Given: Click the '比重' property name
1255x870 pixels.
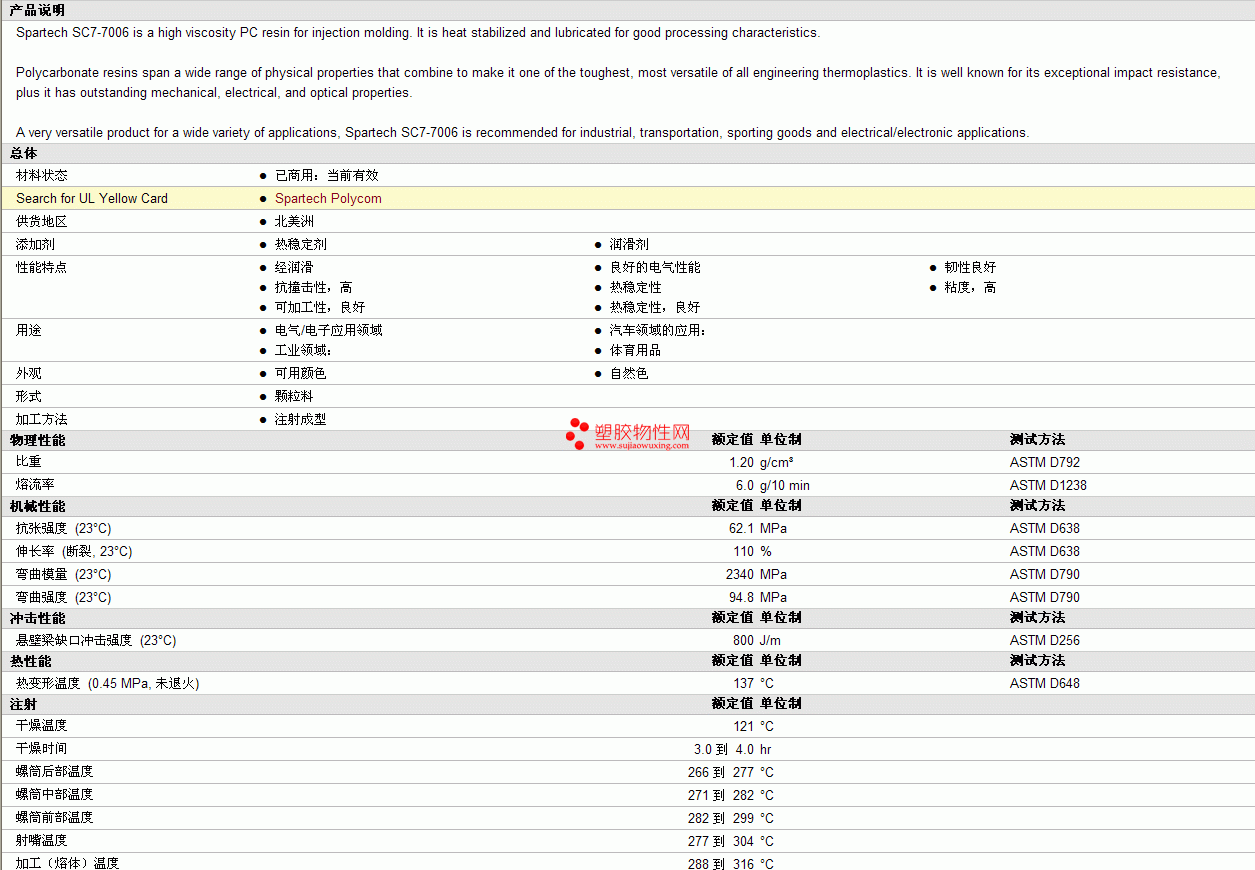Looking at the screenshot, I should click(x=29, y=462).
